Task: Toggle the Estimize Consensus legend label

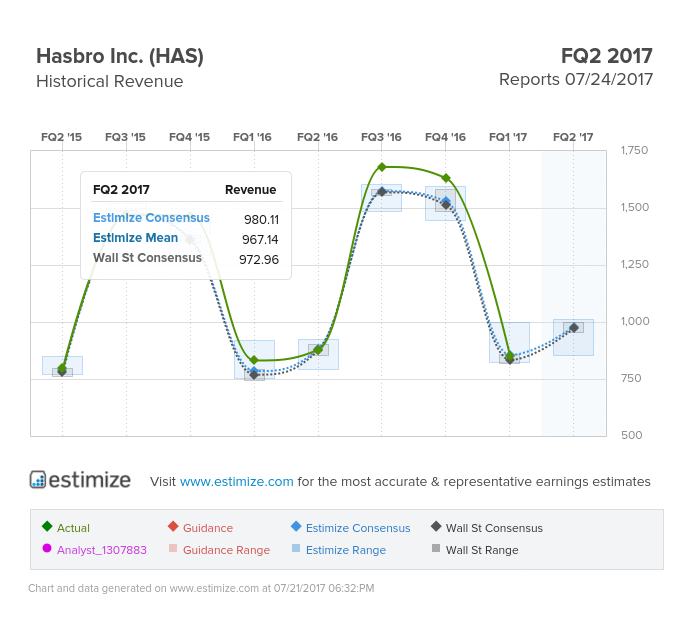Action: point(358,528)
